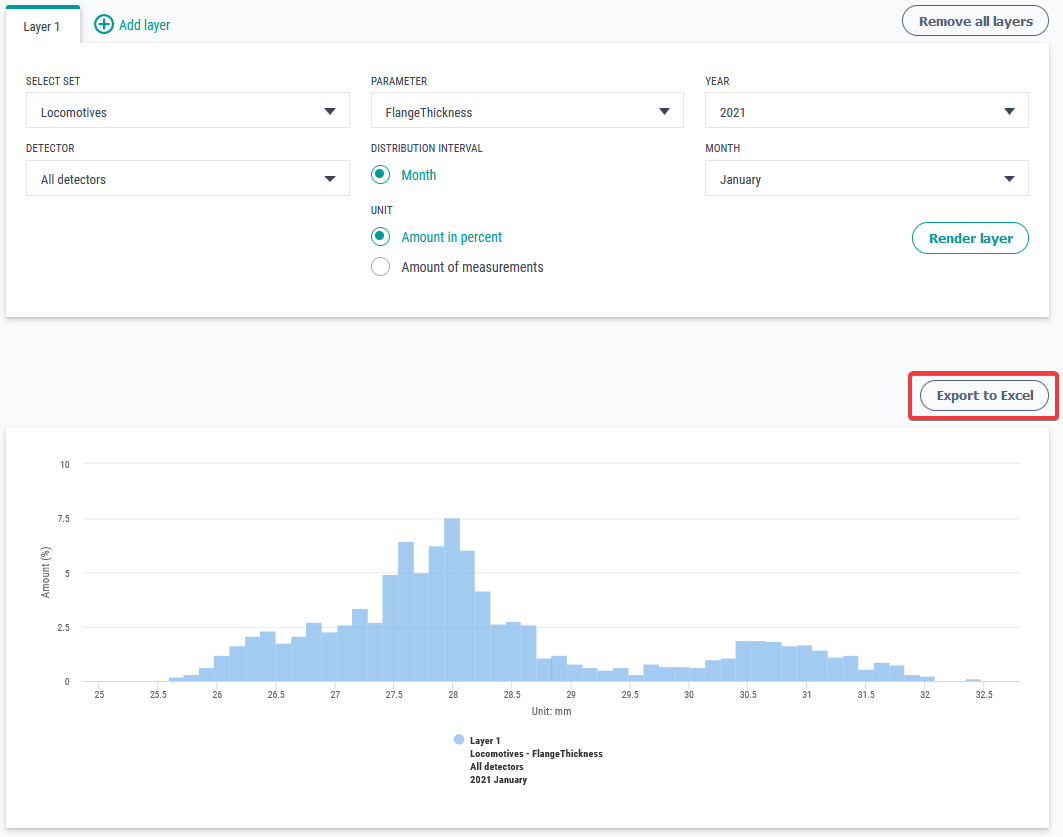The width and height of the screenshot is (1063, 837).
Task: Choose the Amount in percent unit option
Action: (380, 237)
